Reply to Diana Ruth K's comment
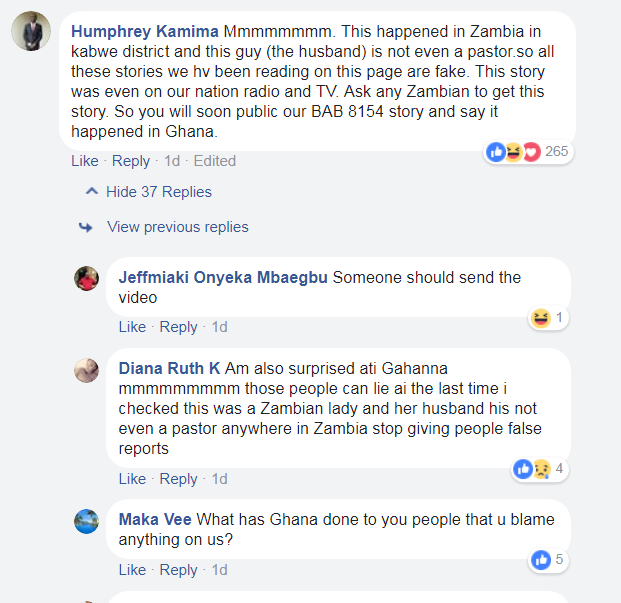The height and width of the screenshot is (603, 621). 179,479
